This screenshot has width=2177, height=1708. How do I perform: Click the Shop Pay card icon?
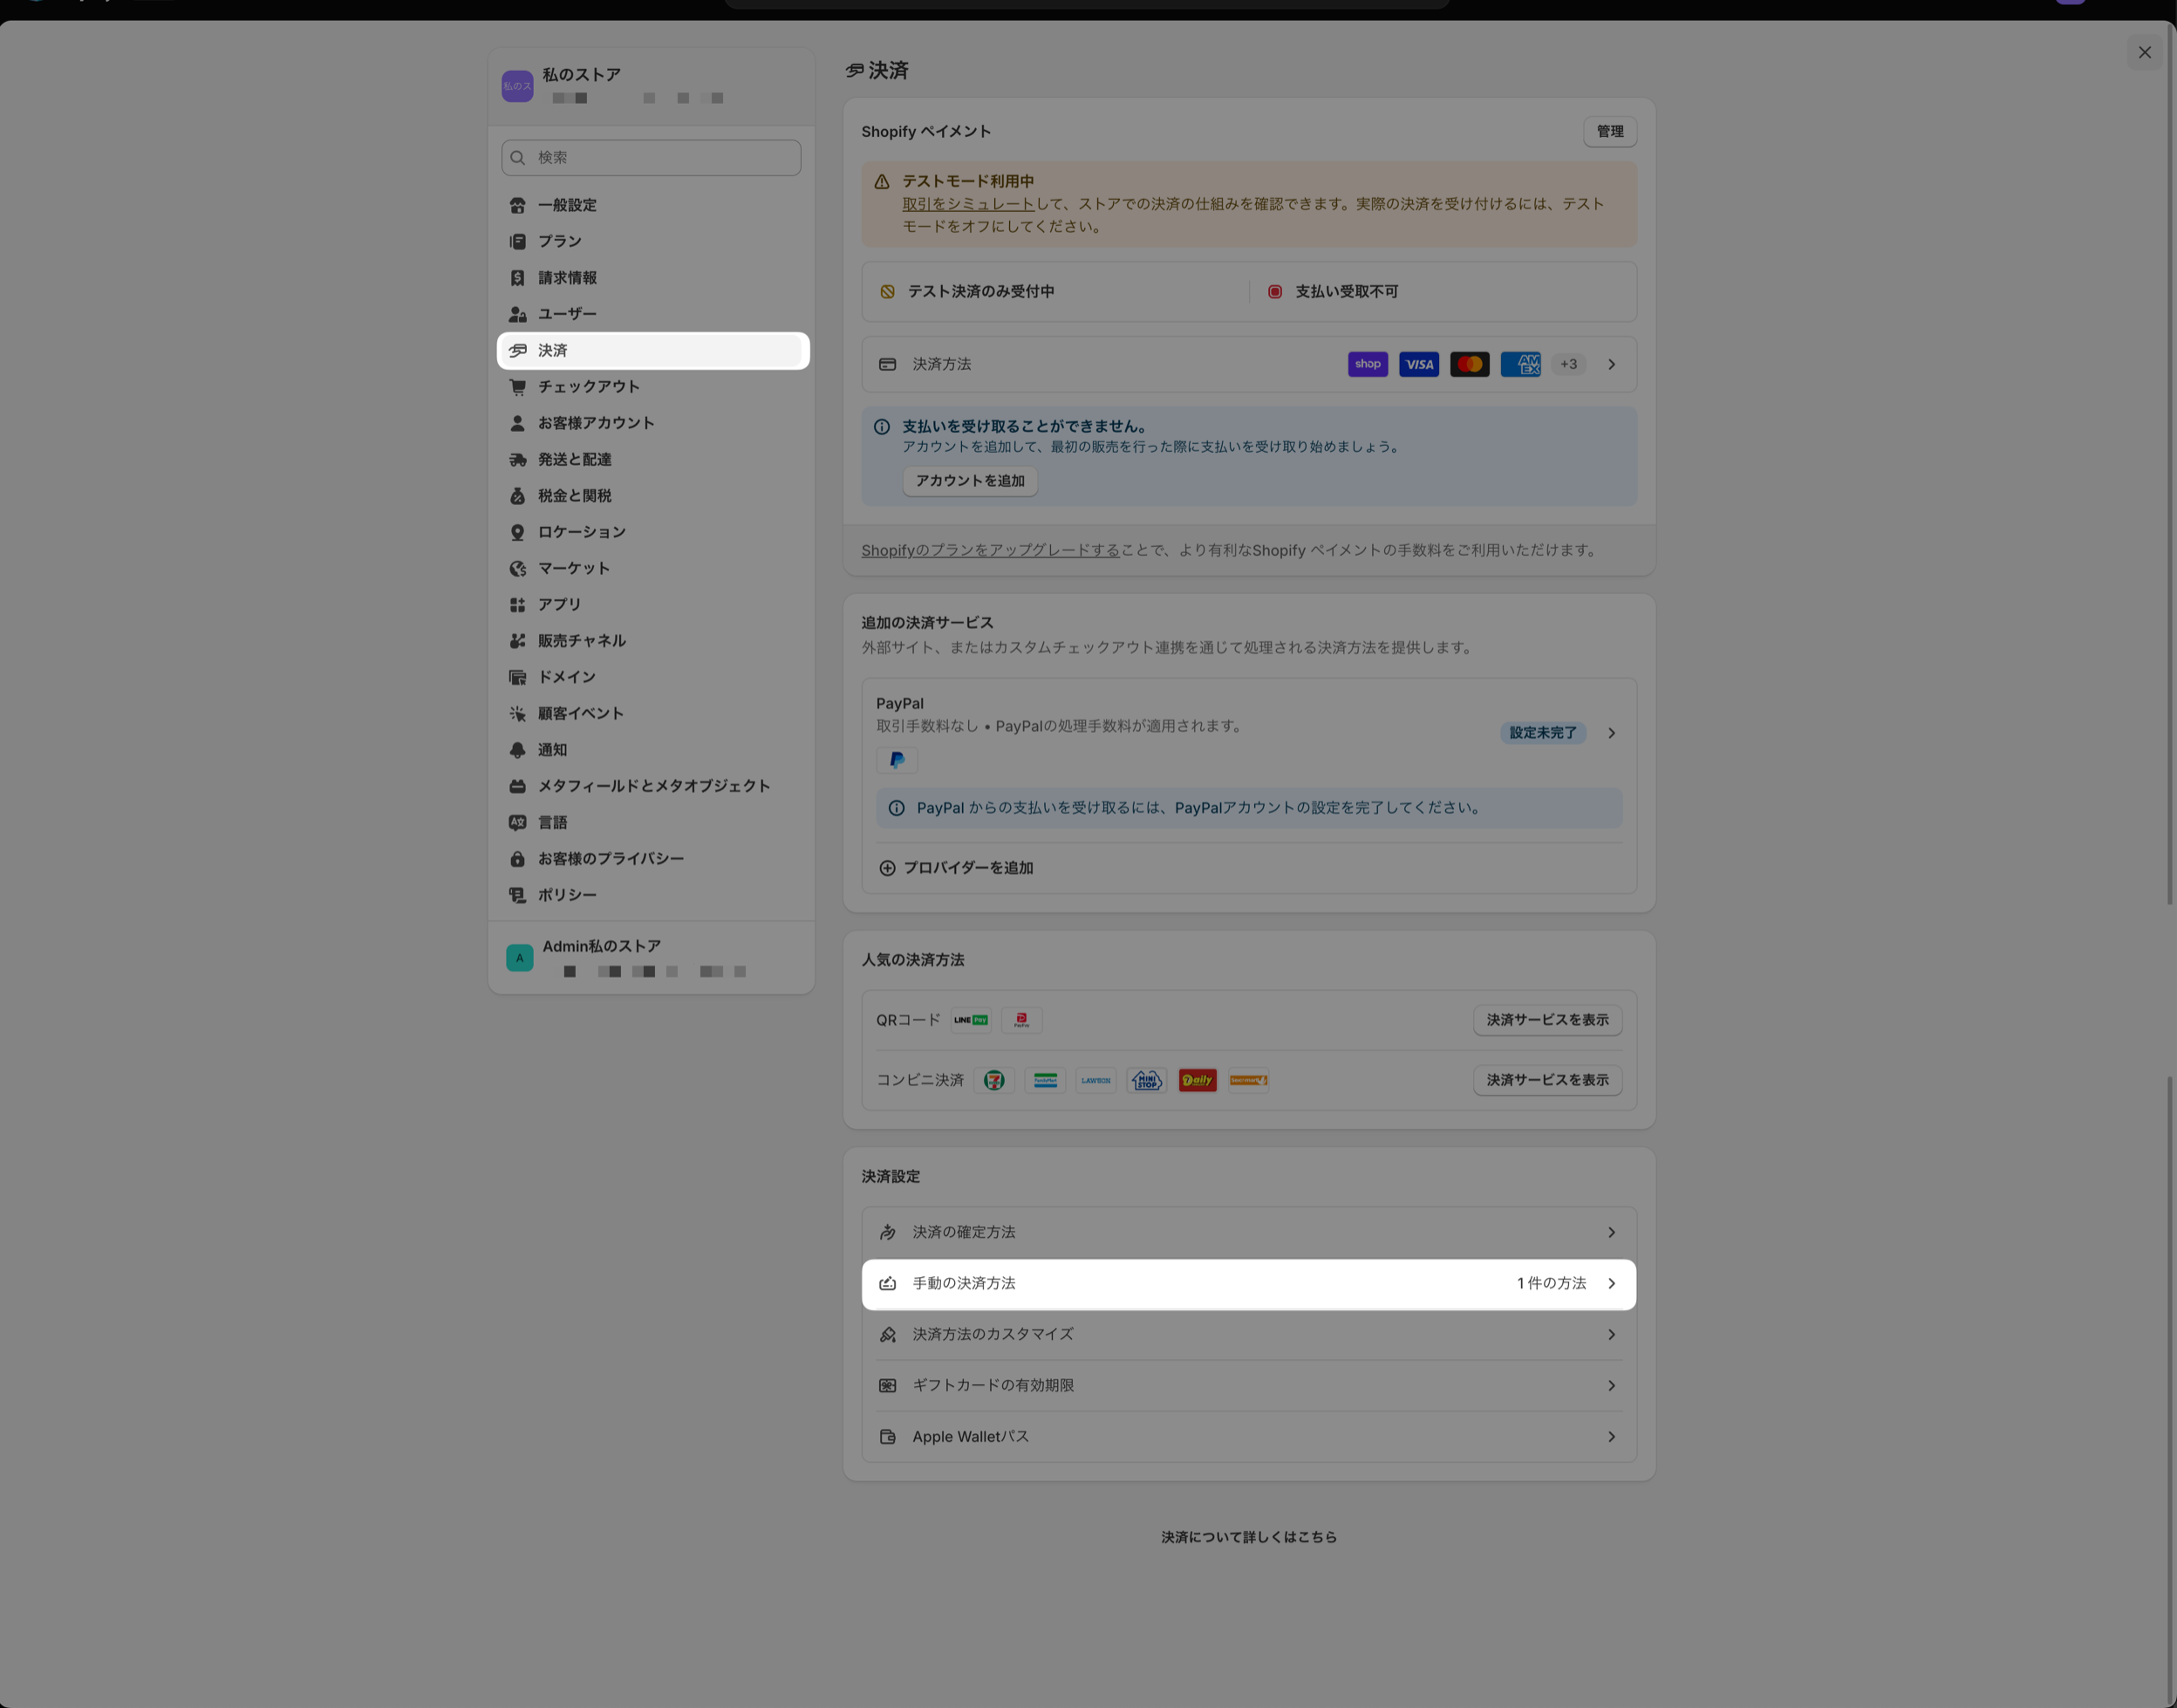[x=1367, y=364]
